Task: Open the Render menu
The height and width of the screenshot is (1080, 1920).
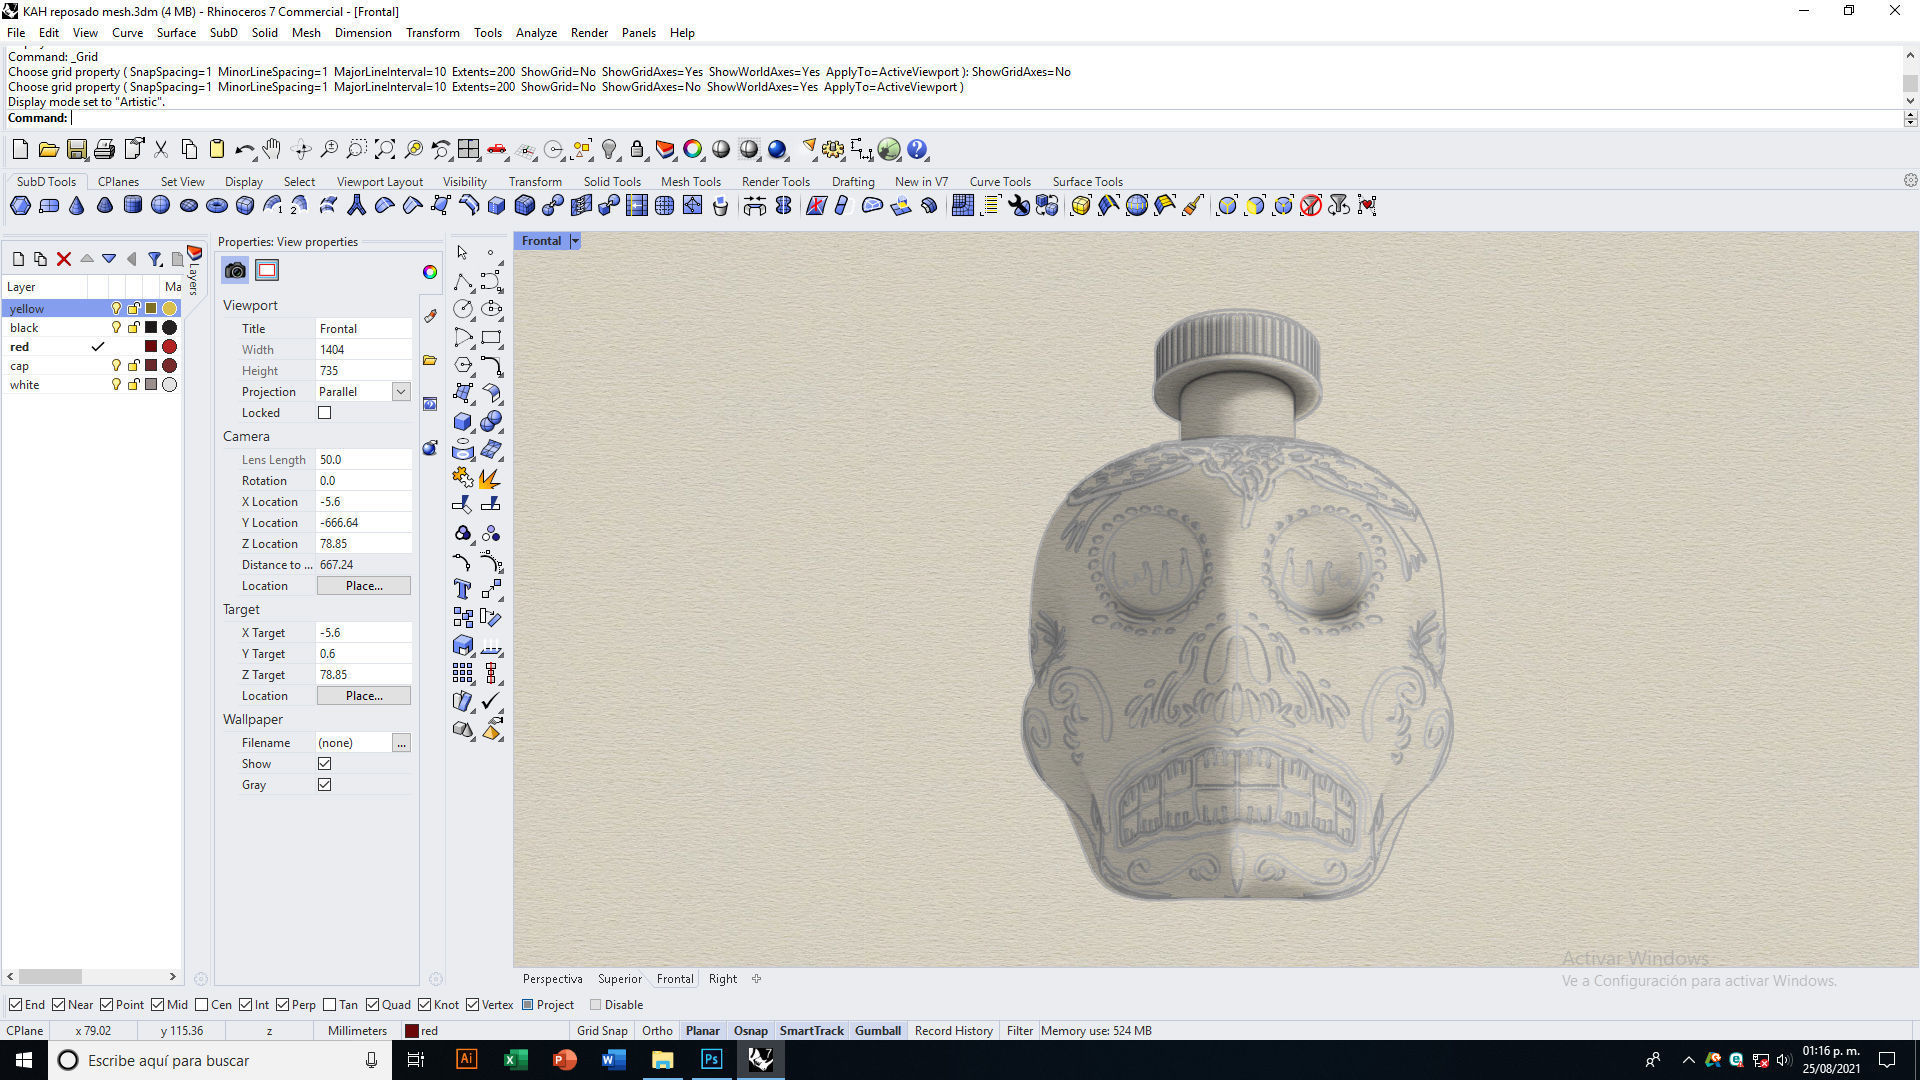Action: (x=589, y=33)
